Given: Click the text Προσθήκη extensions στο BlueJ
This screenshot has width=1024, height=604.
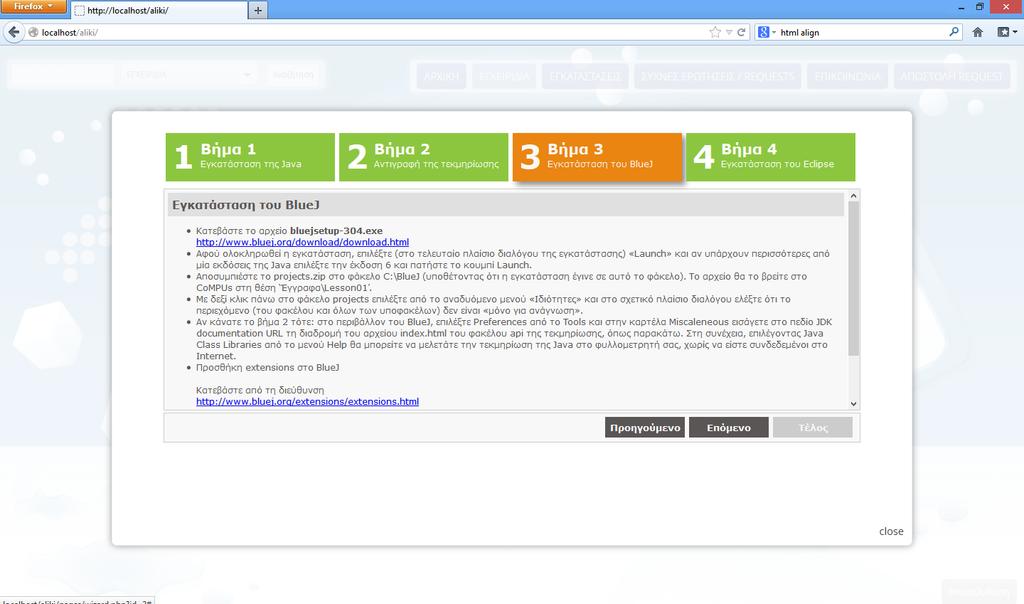Looking at the screenshot, I should 268,368.
